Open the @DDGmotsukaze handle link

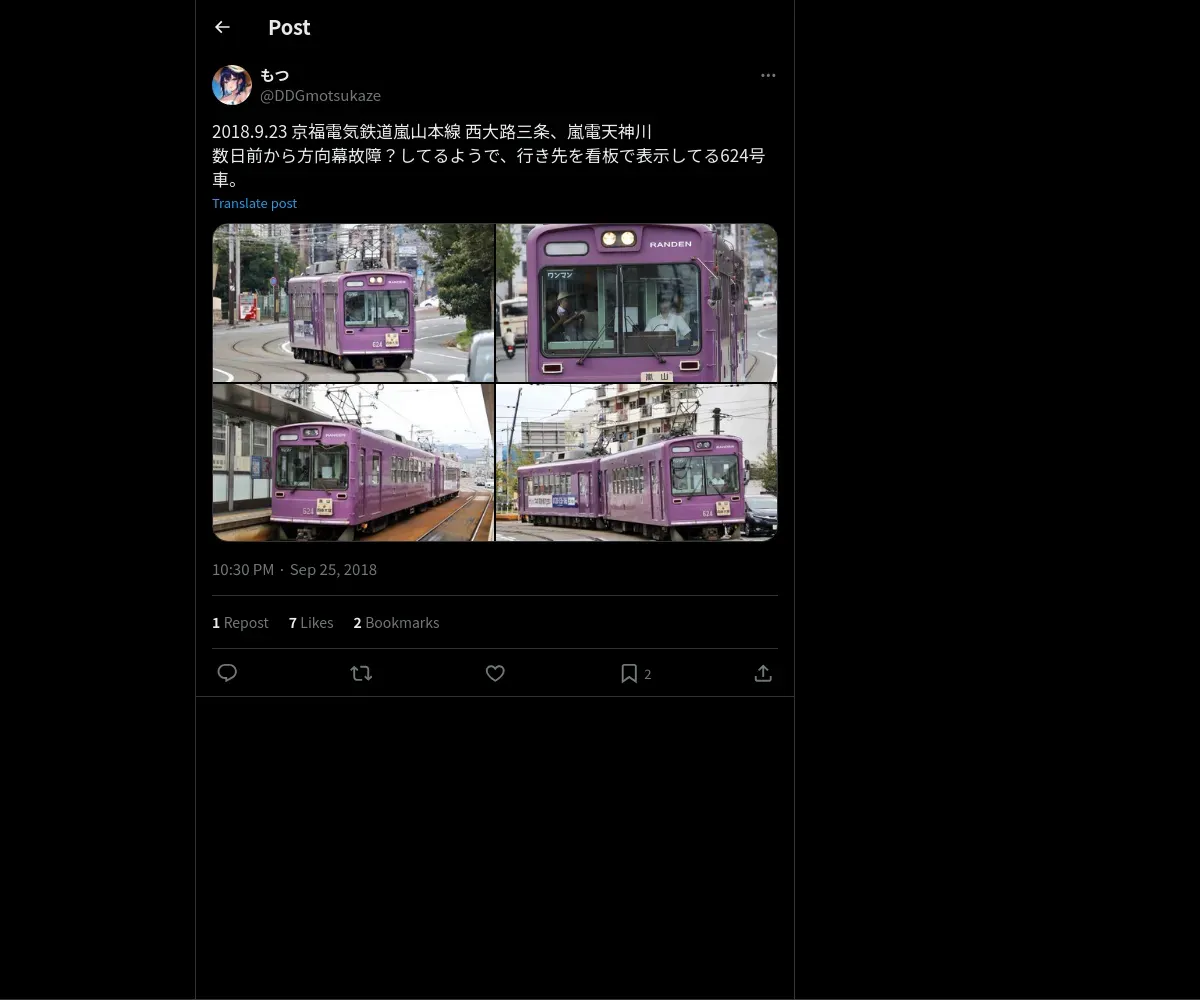click(x=320, y=95)
